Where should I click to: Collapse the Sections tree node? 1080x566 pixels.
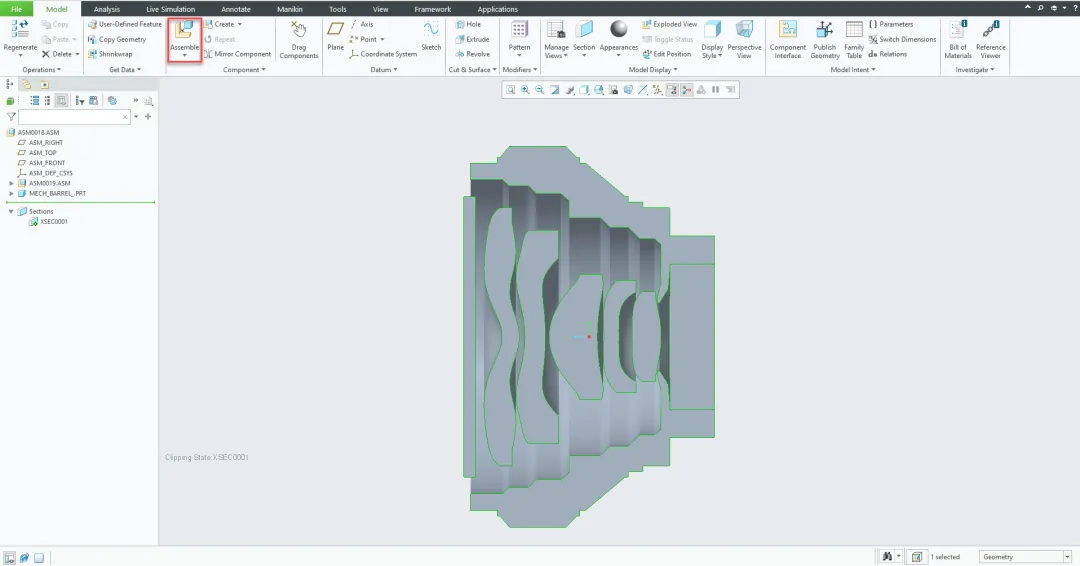(11, 211)
